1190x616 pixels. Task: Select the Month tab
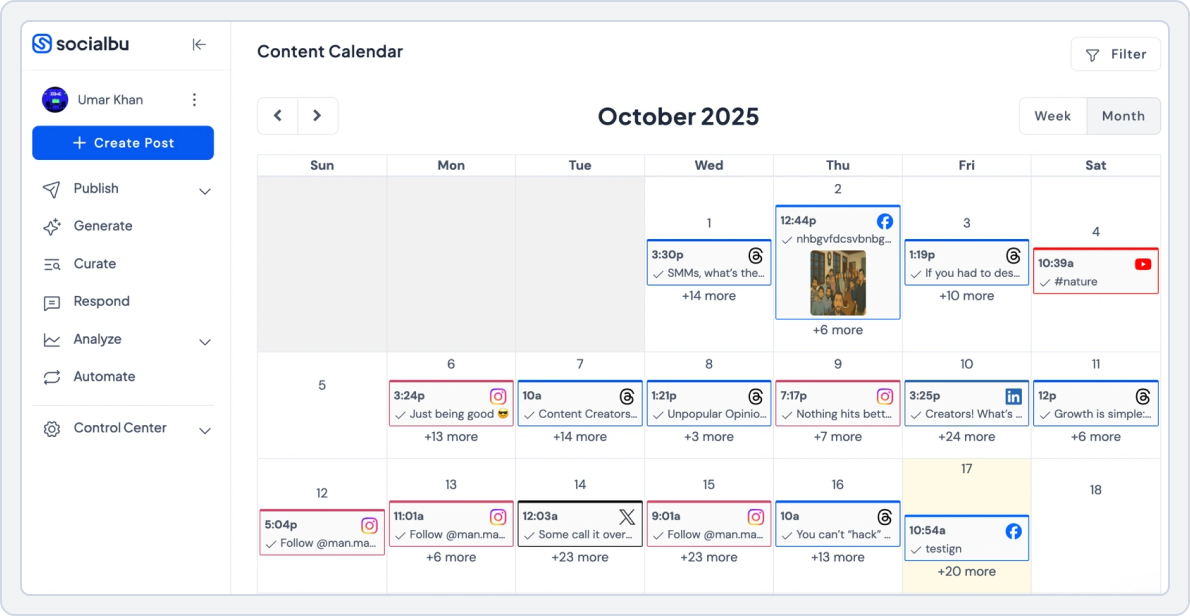pos(1123,116)
